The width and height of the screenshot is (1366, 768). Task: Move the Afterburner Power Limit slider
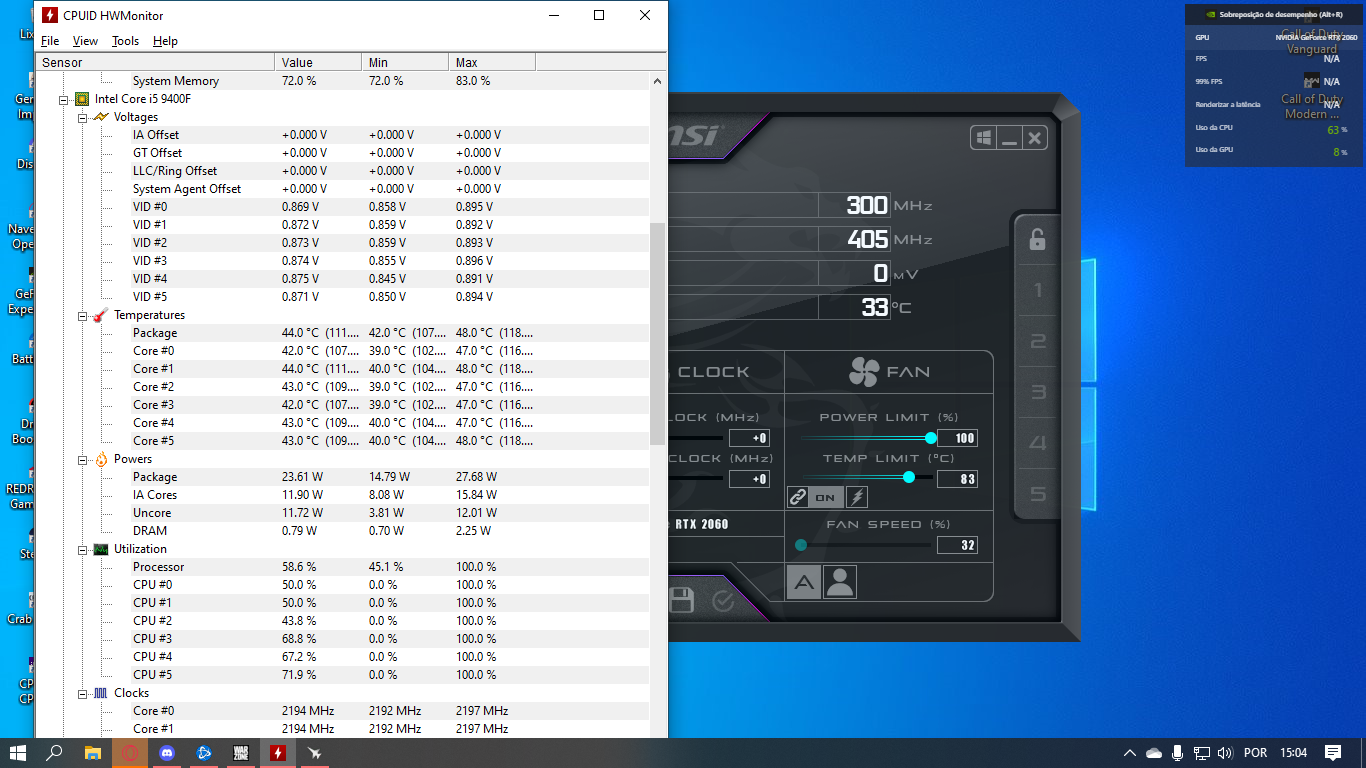(x=931, y=438)
